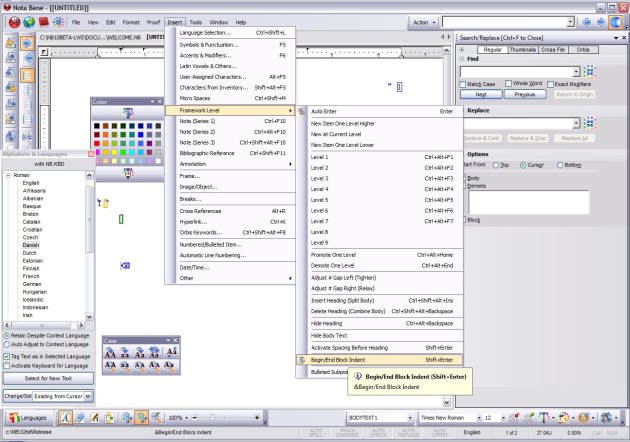The height and width of the screenshot is (442, 630).
Task: Click the red NB logo icon
Action: tap(15, 22)
